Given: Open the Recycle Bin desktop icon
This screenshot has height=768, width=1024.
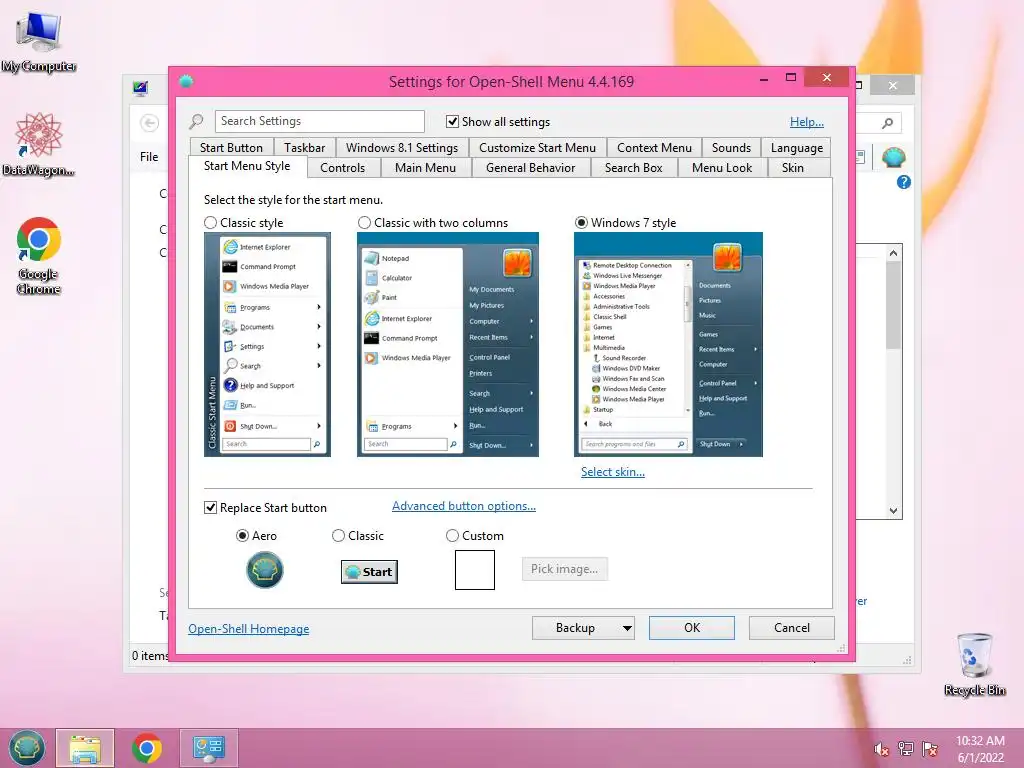Looking at the screenshot, I should click(974, 665).
